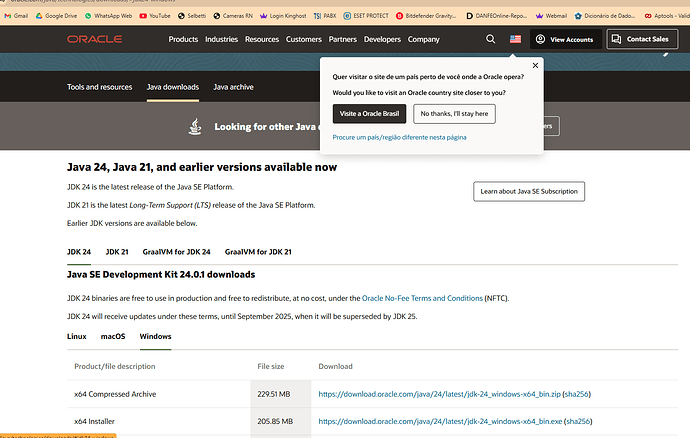
Task: Open the Selbetti bookmark
Action: coord(192,16)
